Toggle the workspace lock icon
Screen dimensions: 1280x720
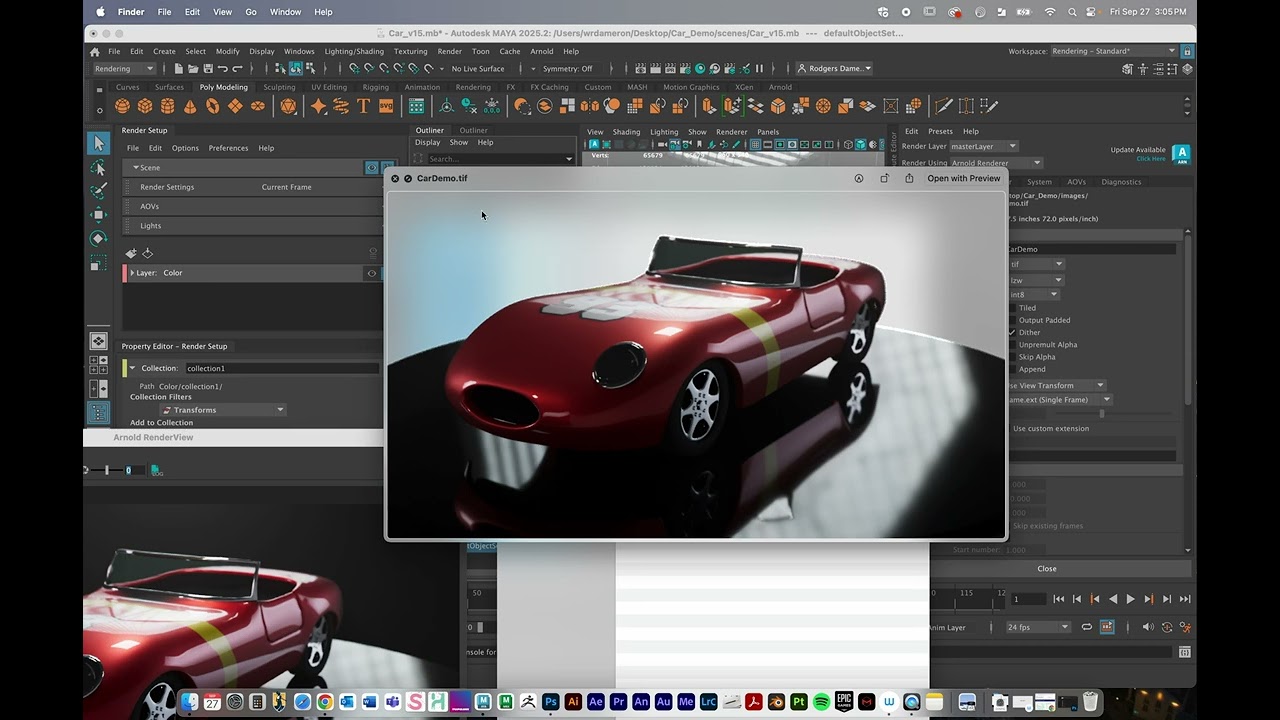1187,51
